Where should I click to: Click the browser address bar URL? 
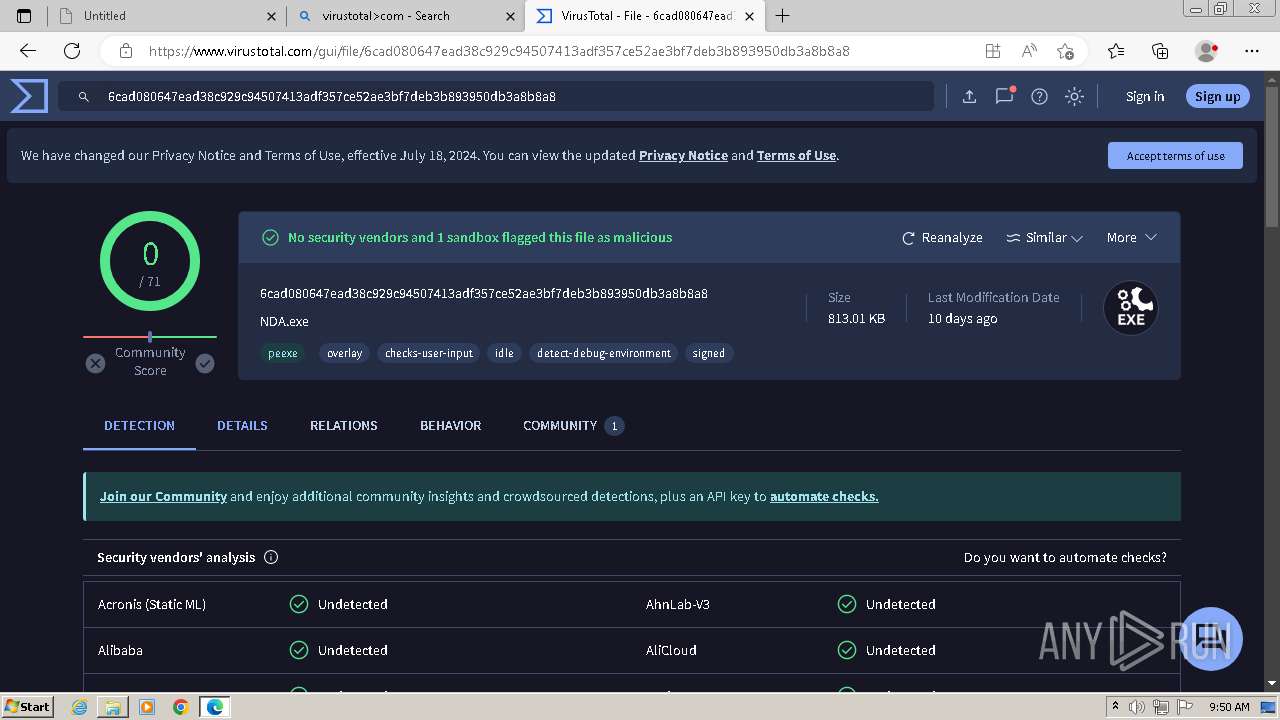(499, 51)
